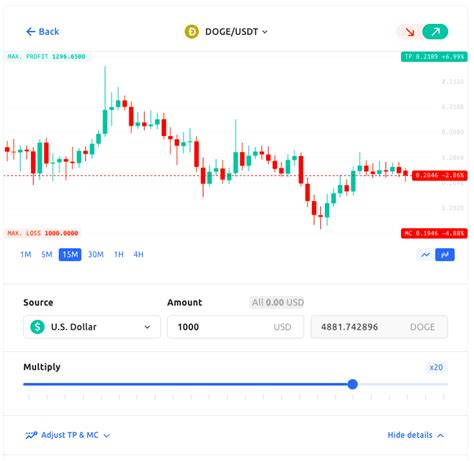Viewport: 474px width, 461px height.
Task: Select the 5M timeframe
Action: [47, 255]
